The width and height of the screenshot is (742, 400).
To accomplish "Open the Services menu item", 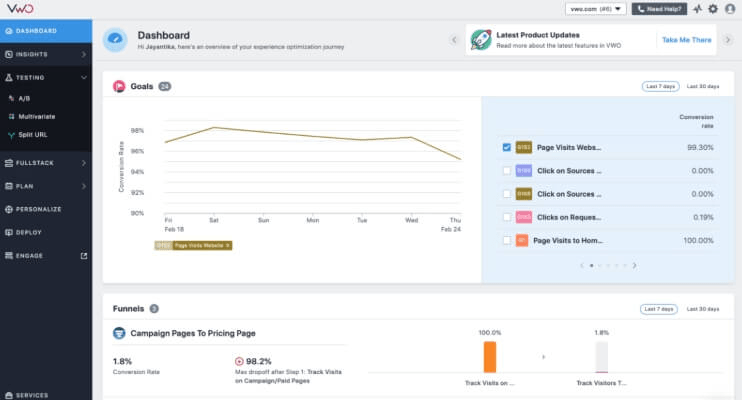I will 46,395.
